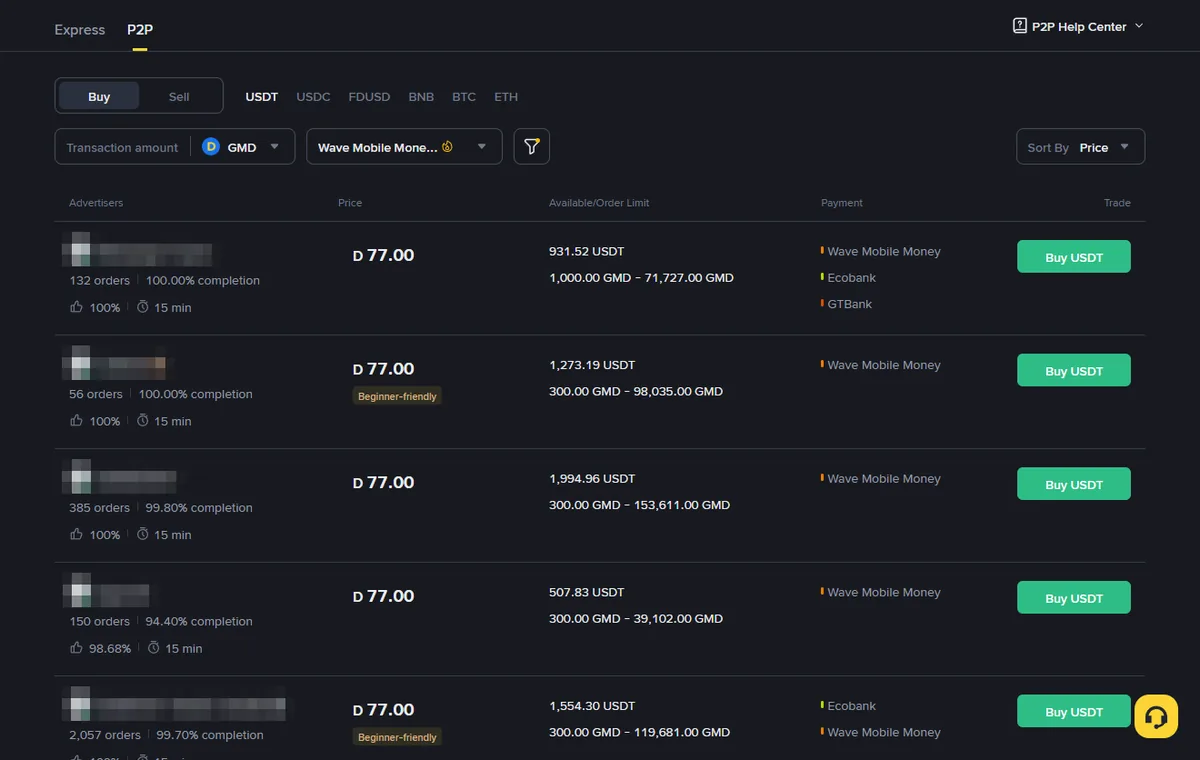
Task: Click thumbs-up icon for 385 orders advertiser
Action: [77, 535]
